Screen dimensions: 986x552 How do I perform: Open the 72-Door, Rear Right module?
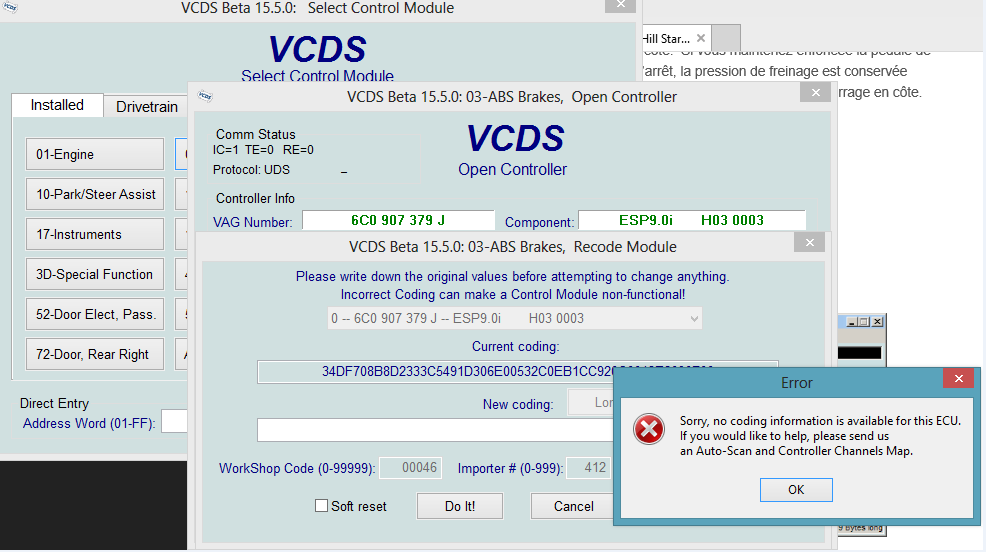click(x=95, y=354)
